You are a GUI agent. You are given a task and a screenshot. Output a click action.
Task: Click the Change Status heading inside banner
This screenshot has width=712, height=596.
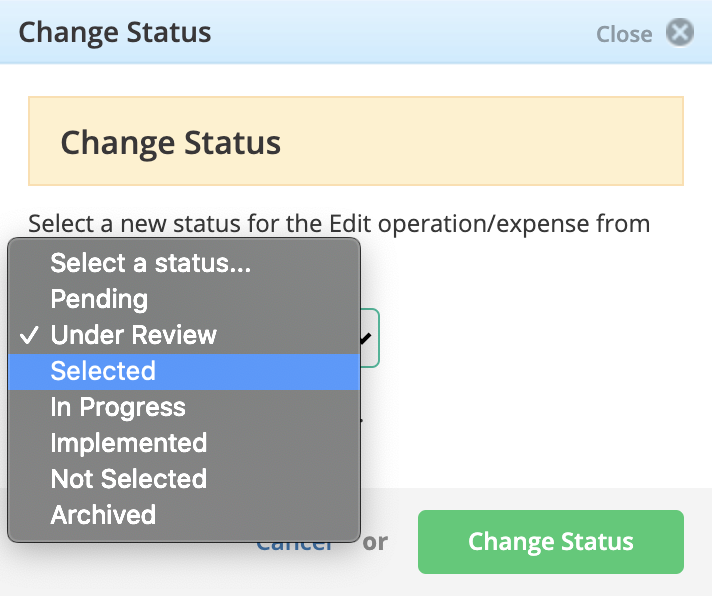(171, 143)
